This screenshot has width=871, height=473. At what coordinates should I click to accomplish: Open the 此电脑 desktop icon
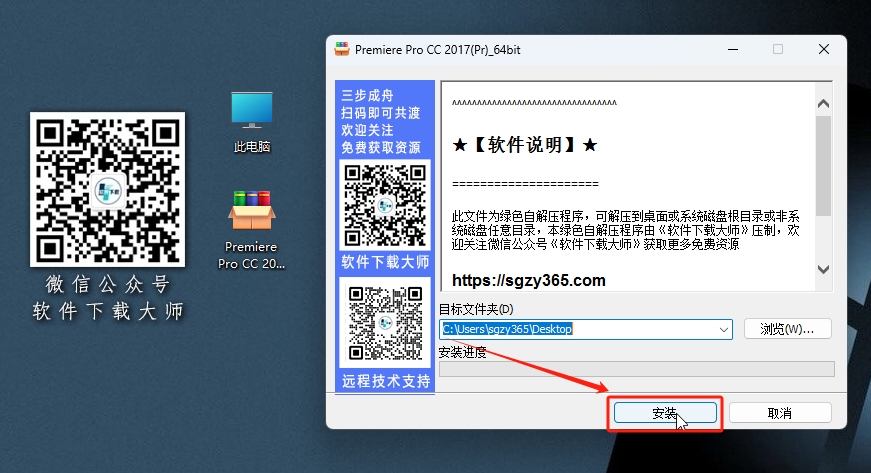[252, 122]
